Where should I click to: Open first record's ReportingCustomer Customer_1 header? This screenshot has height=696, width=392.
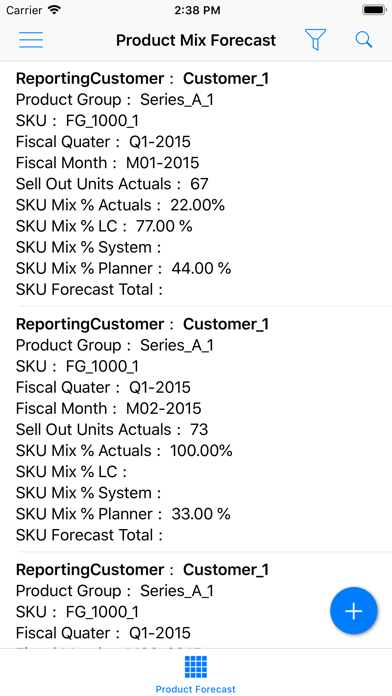coord(142,79)
